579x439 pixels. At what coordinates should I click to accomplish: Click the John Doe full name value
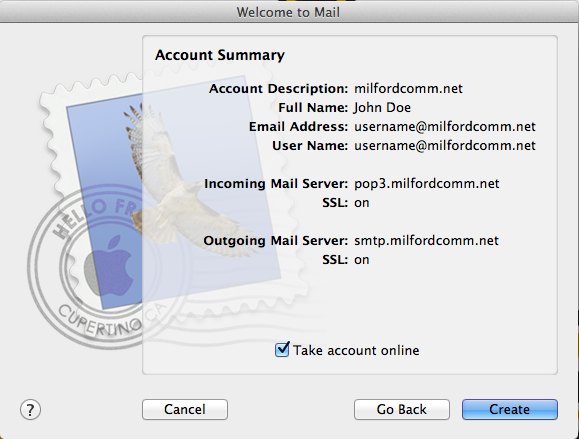[382, 107]
